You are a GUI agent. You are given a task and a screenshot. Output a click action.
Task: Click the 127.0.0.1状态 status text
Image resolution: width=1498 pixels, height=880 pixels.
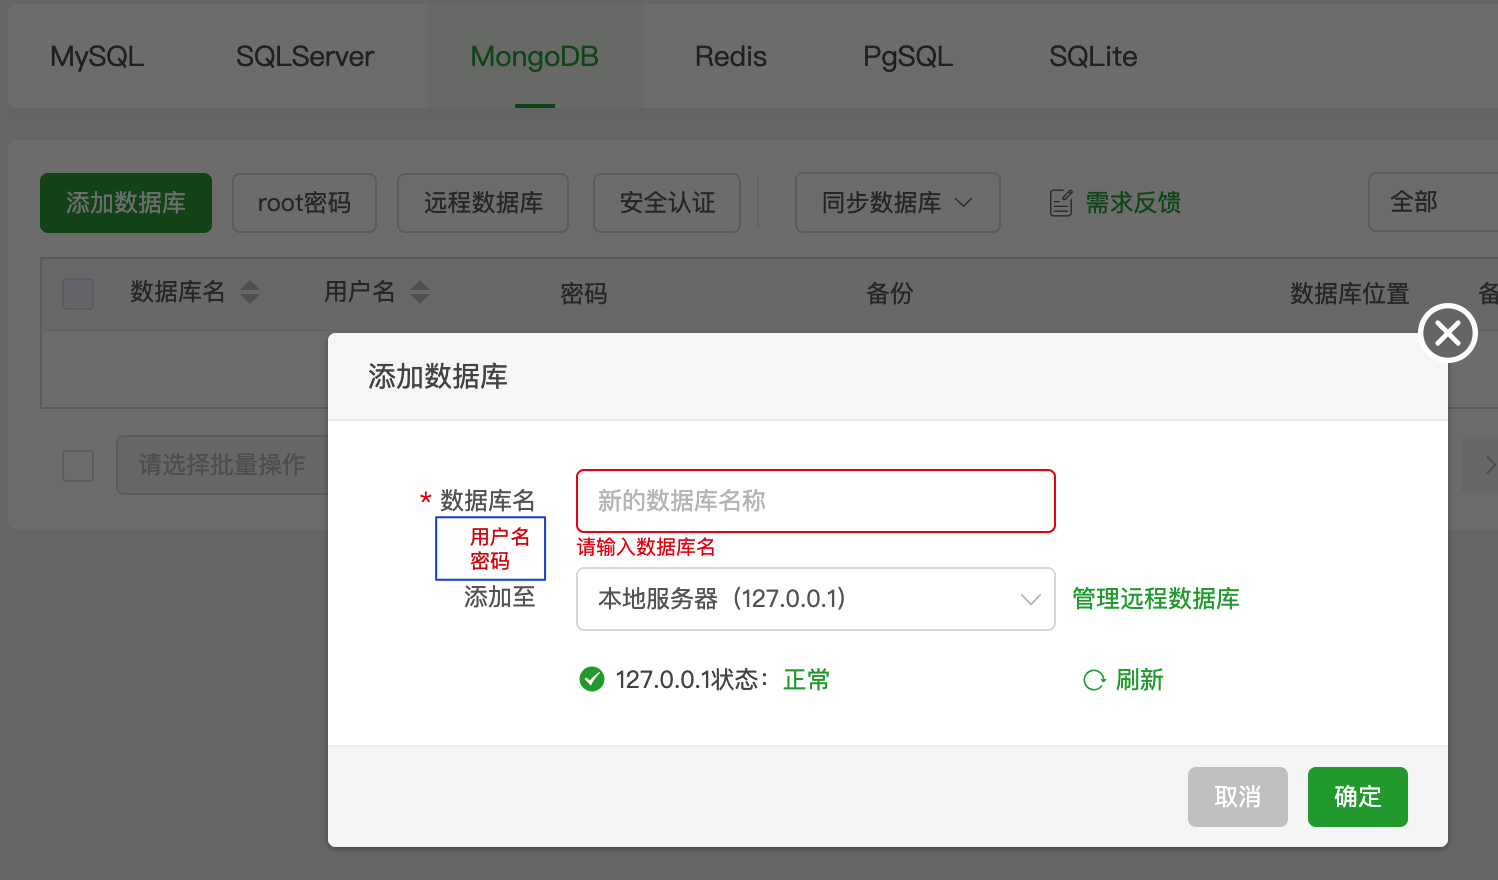(x=692, y=680)
